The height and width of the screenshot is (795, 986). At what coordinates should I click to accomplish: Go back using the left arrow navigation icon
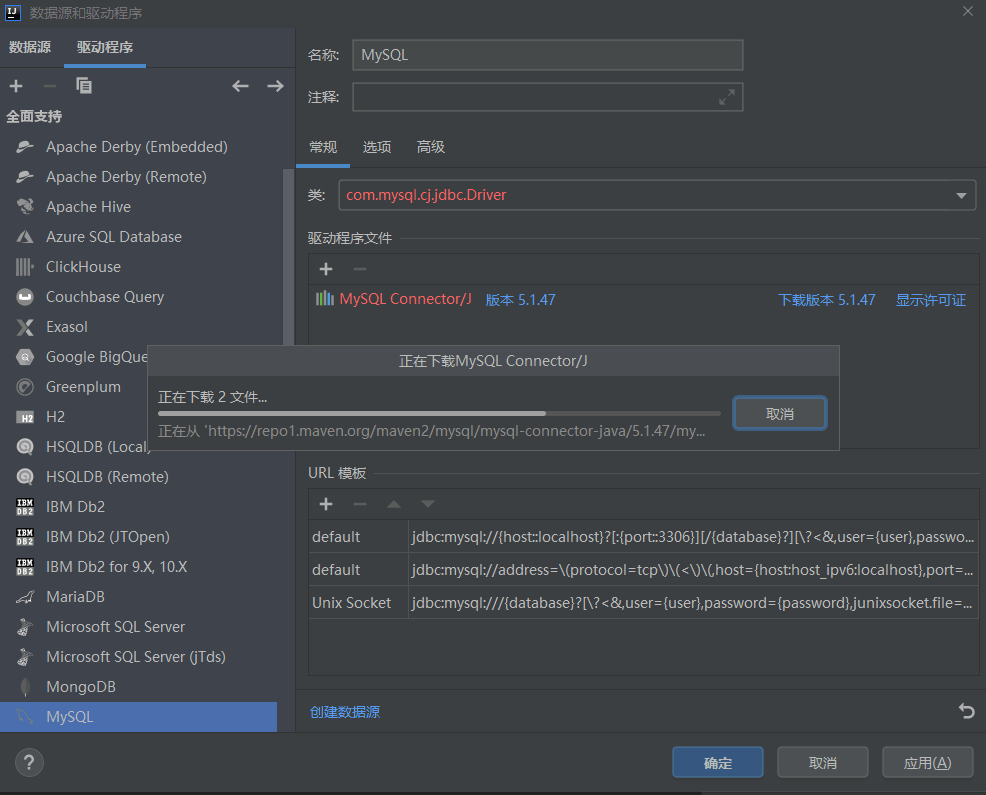(240, 86)
